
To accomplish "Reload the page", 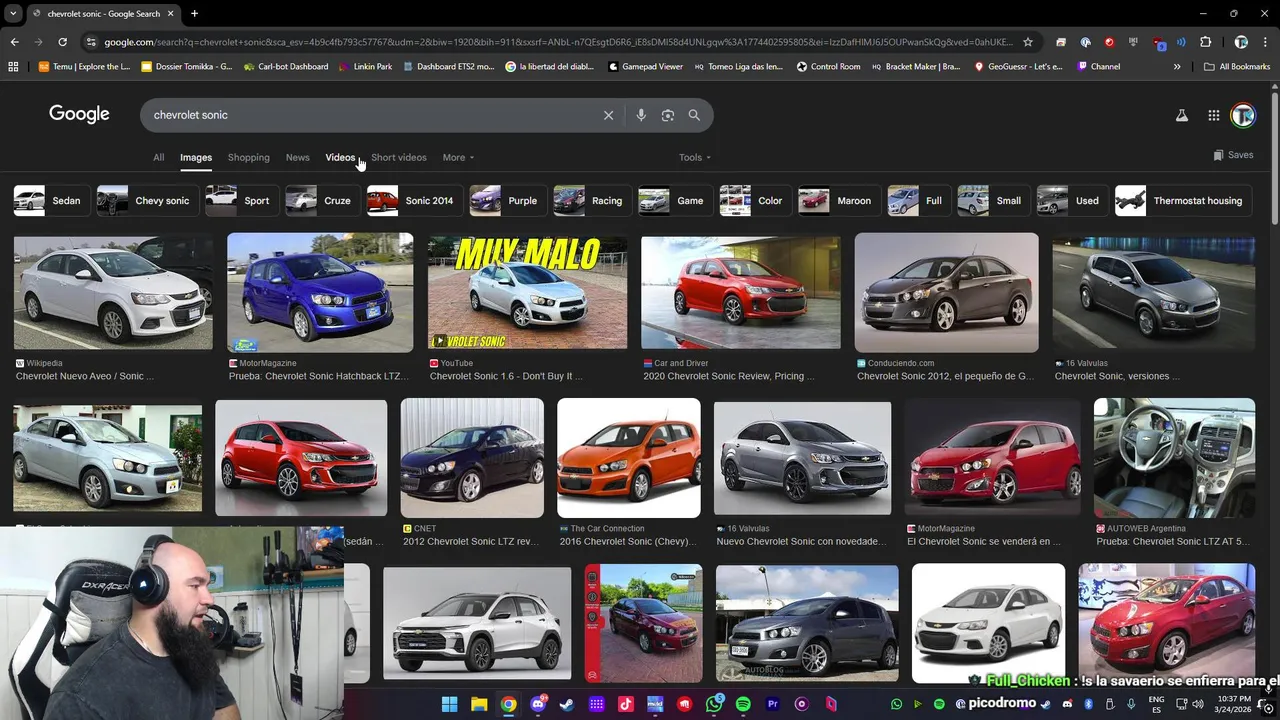I will coord(62,42).
